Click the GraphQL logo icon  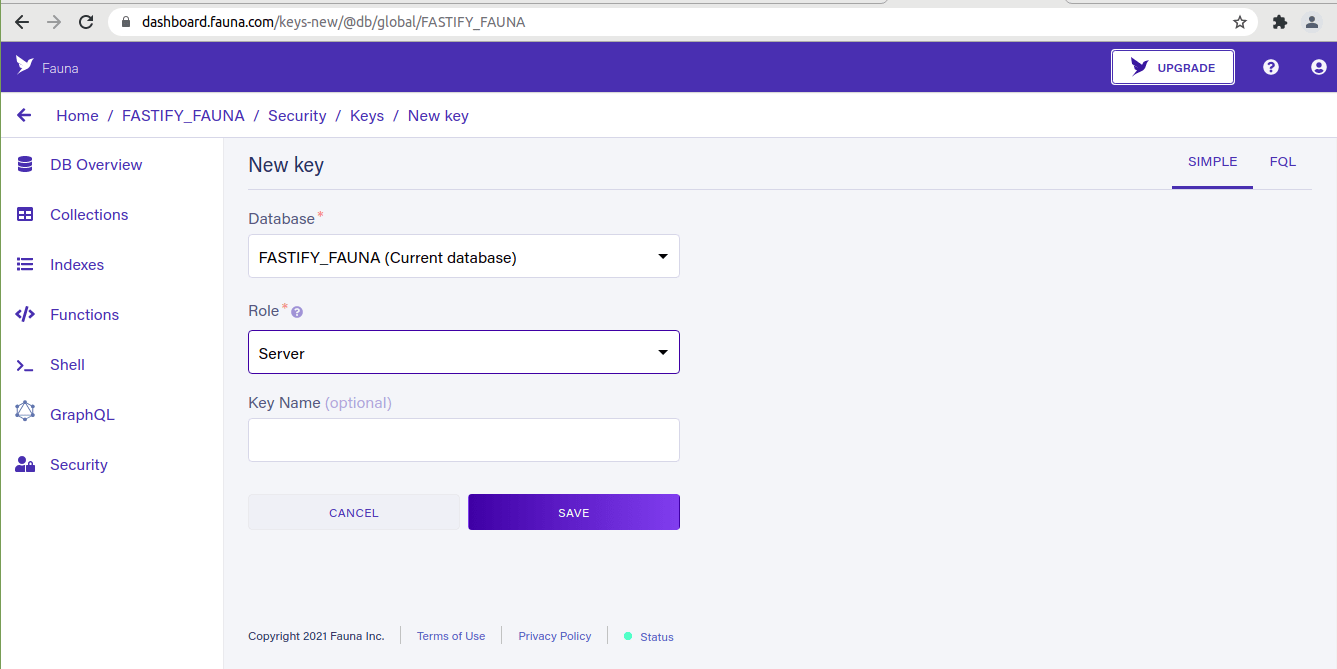tap(25, 411)
